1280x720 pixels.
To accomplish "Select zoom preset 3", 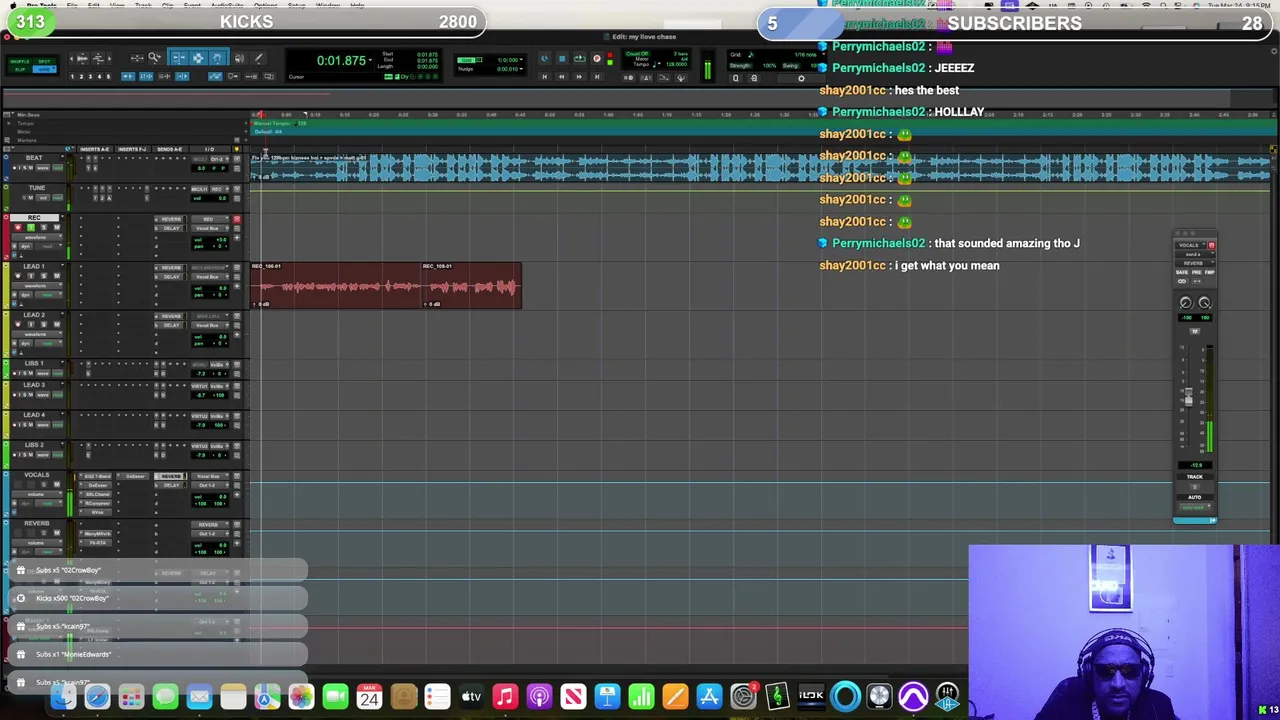I will [x=90, y=77].
